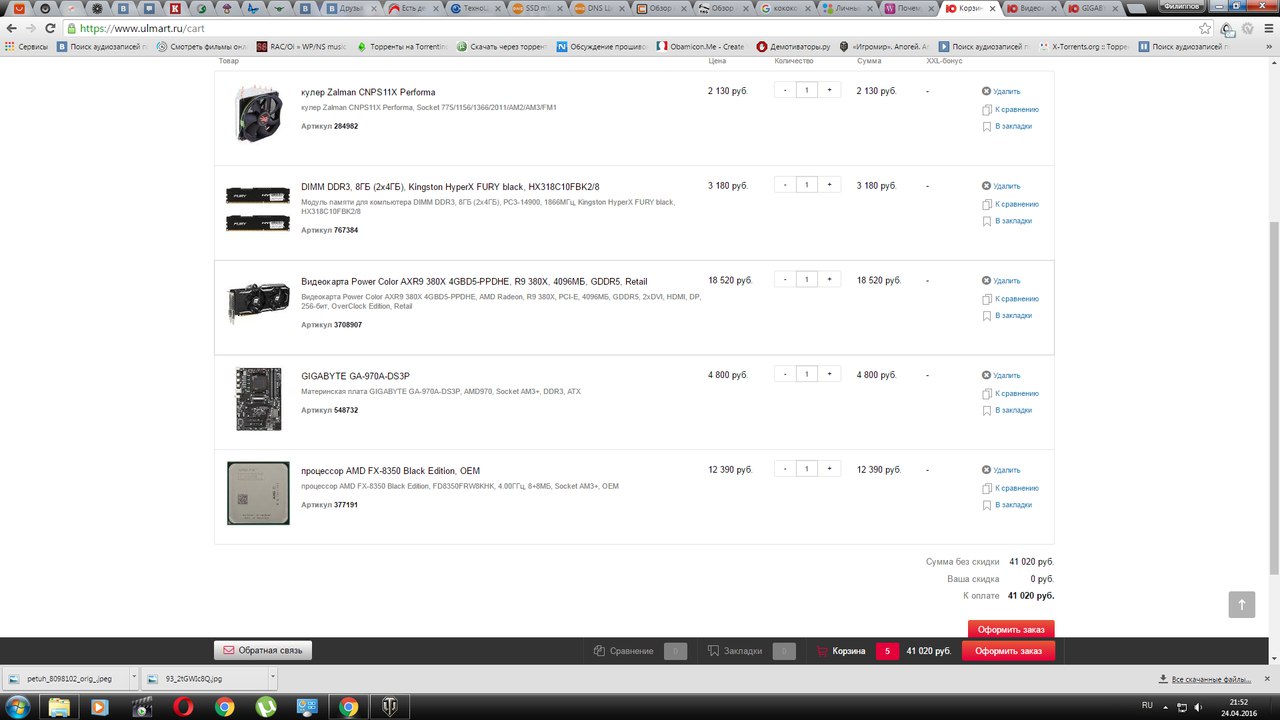Remove the Power Color R9 380X card via Удалить
This screenshot has width=1280, height=720.
click(x=1001, y=281)
